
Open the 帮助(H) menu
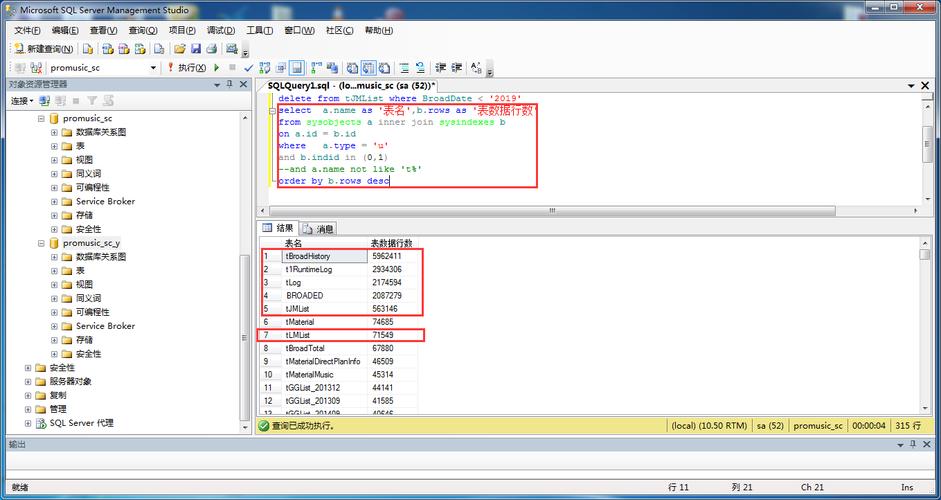379,31
